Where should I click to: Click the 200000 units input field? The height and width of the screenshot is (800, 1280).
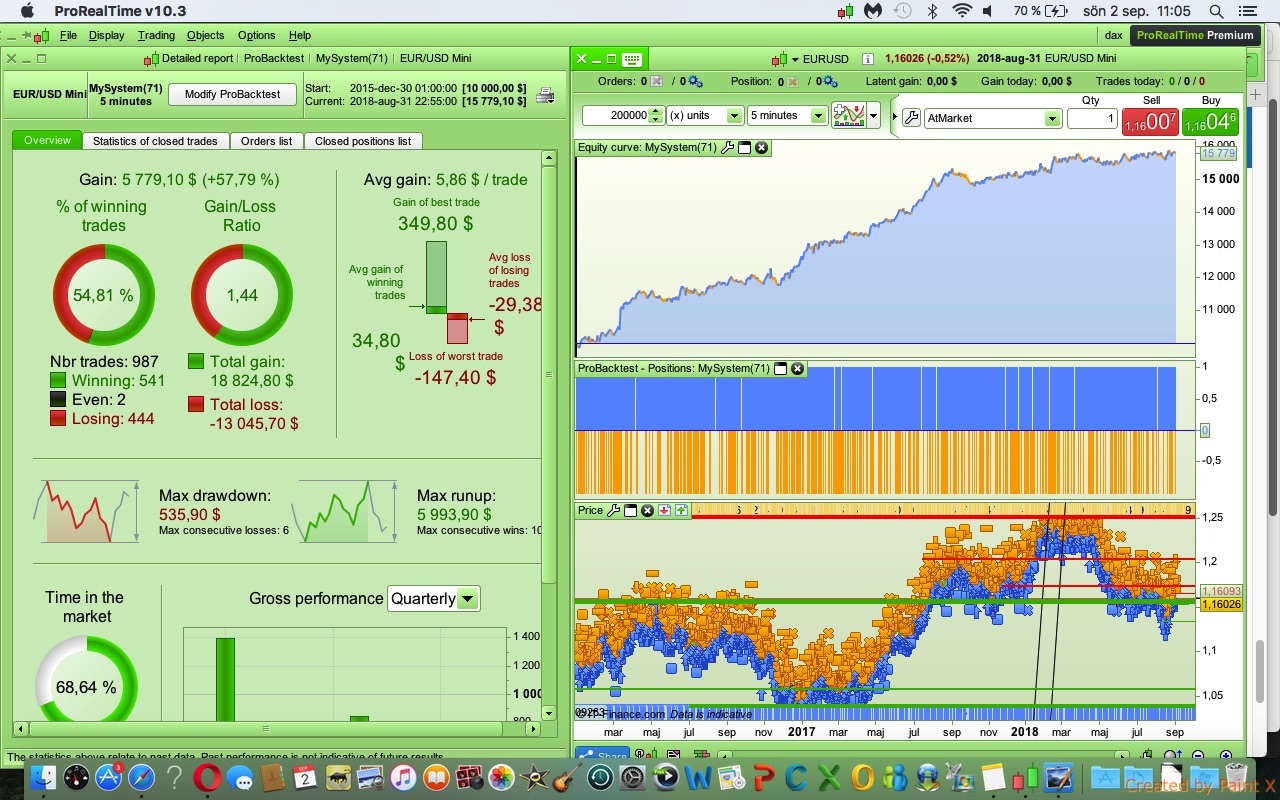pyautogui.click(x=615, y=116)
